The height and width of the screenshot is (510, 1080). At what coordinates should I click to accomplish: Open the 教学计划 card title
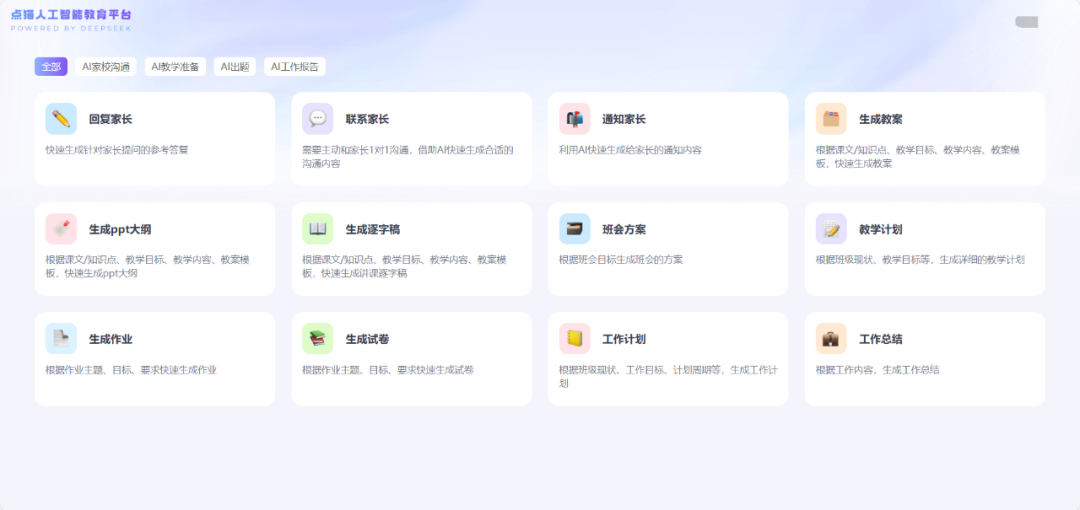click(x=881, y=230)
